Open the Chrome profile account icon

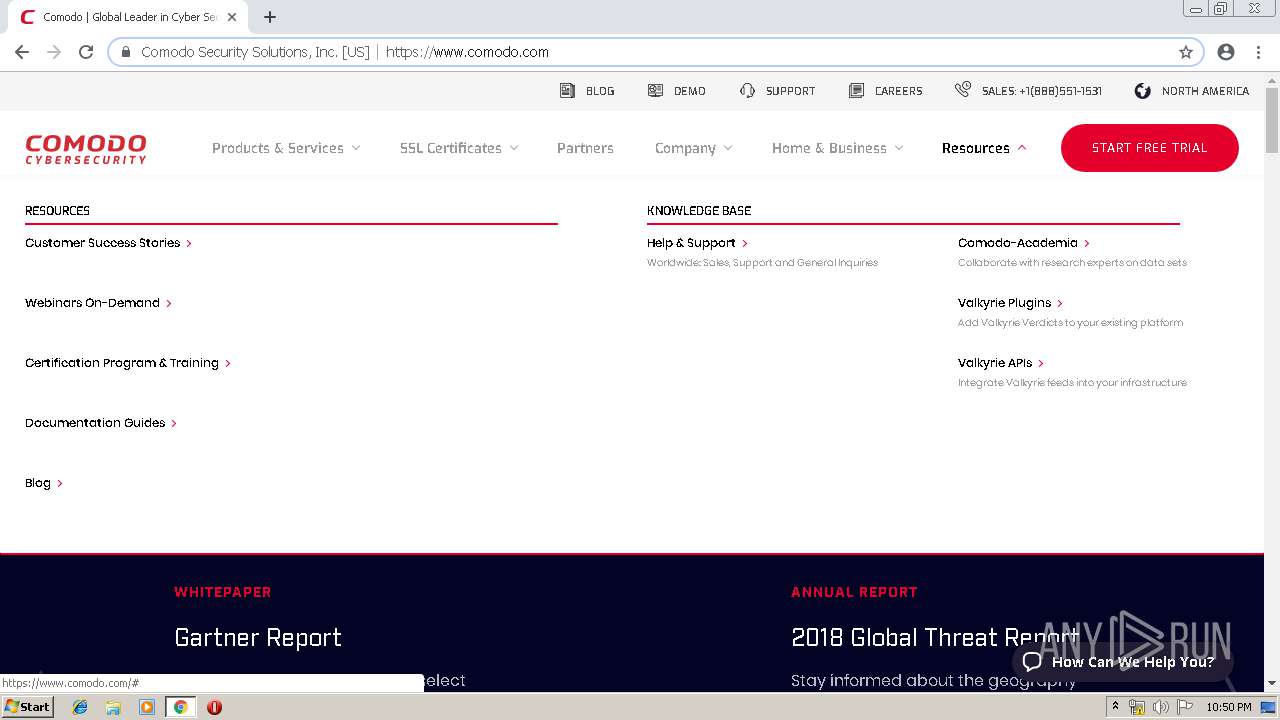1226,52
